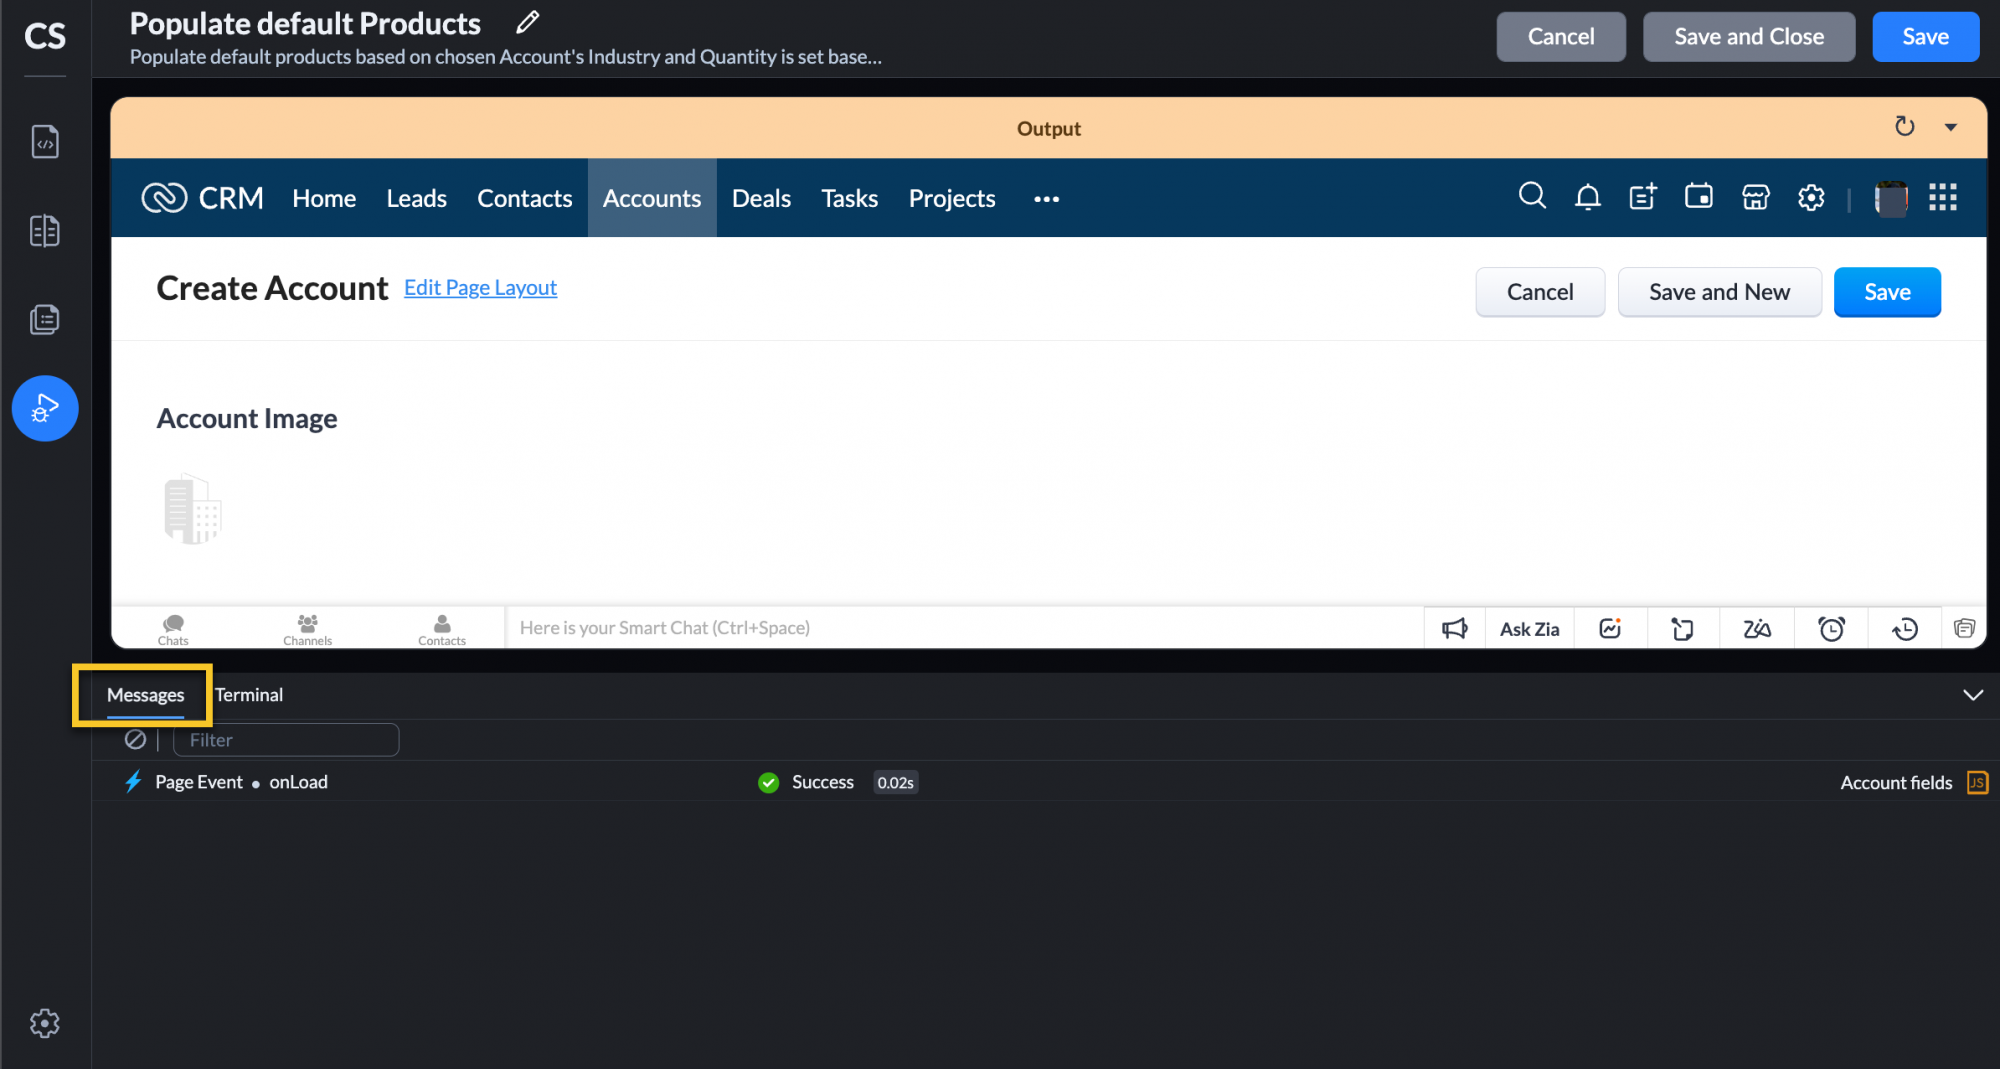This screenshot has height=1069, width=2000.
Task: Select the Accounts module tab
Action: [x=652, y=198]
